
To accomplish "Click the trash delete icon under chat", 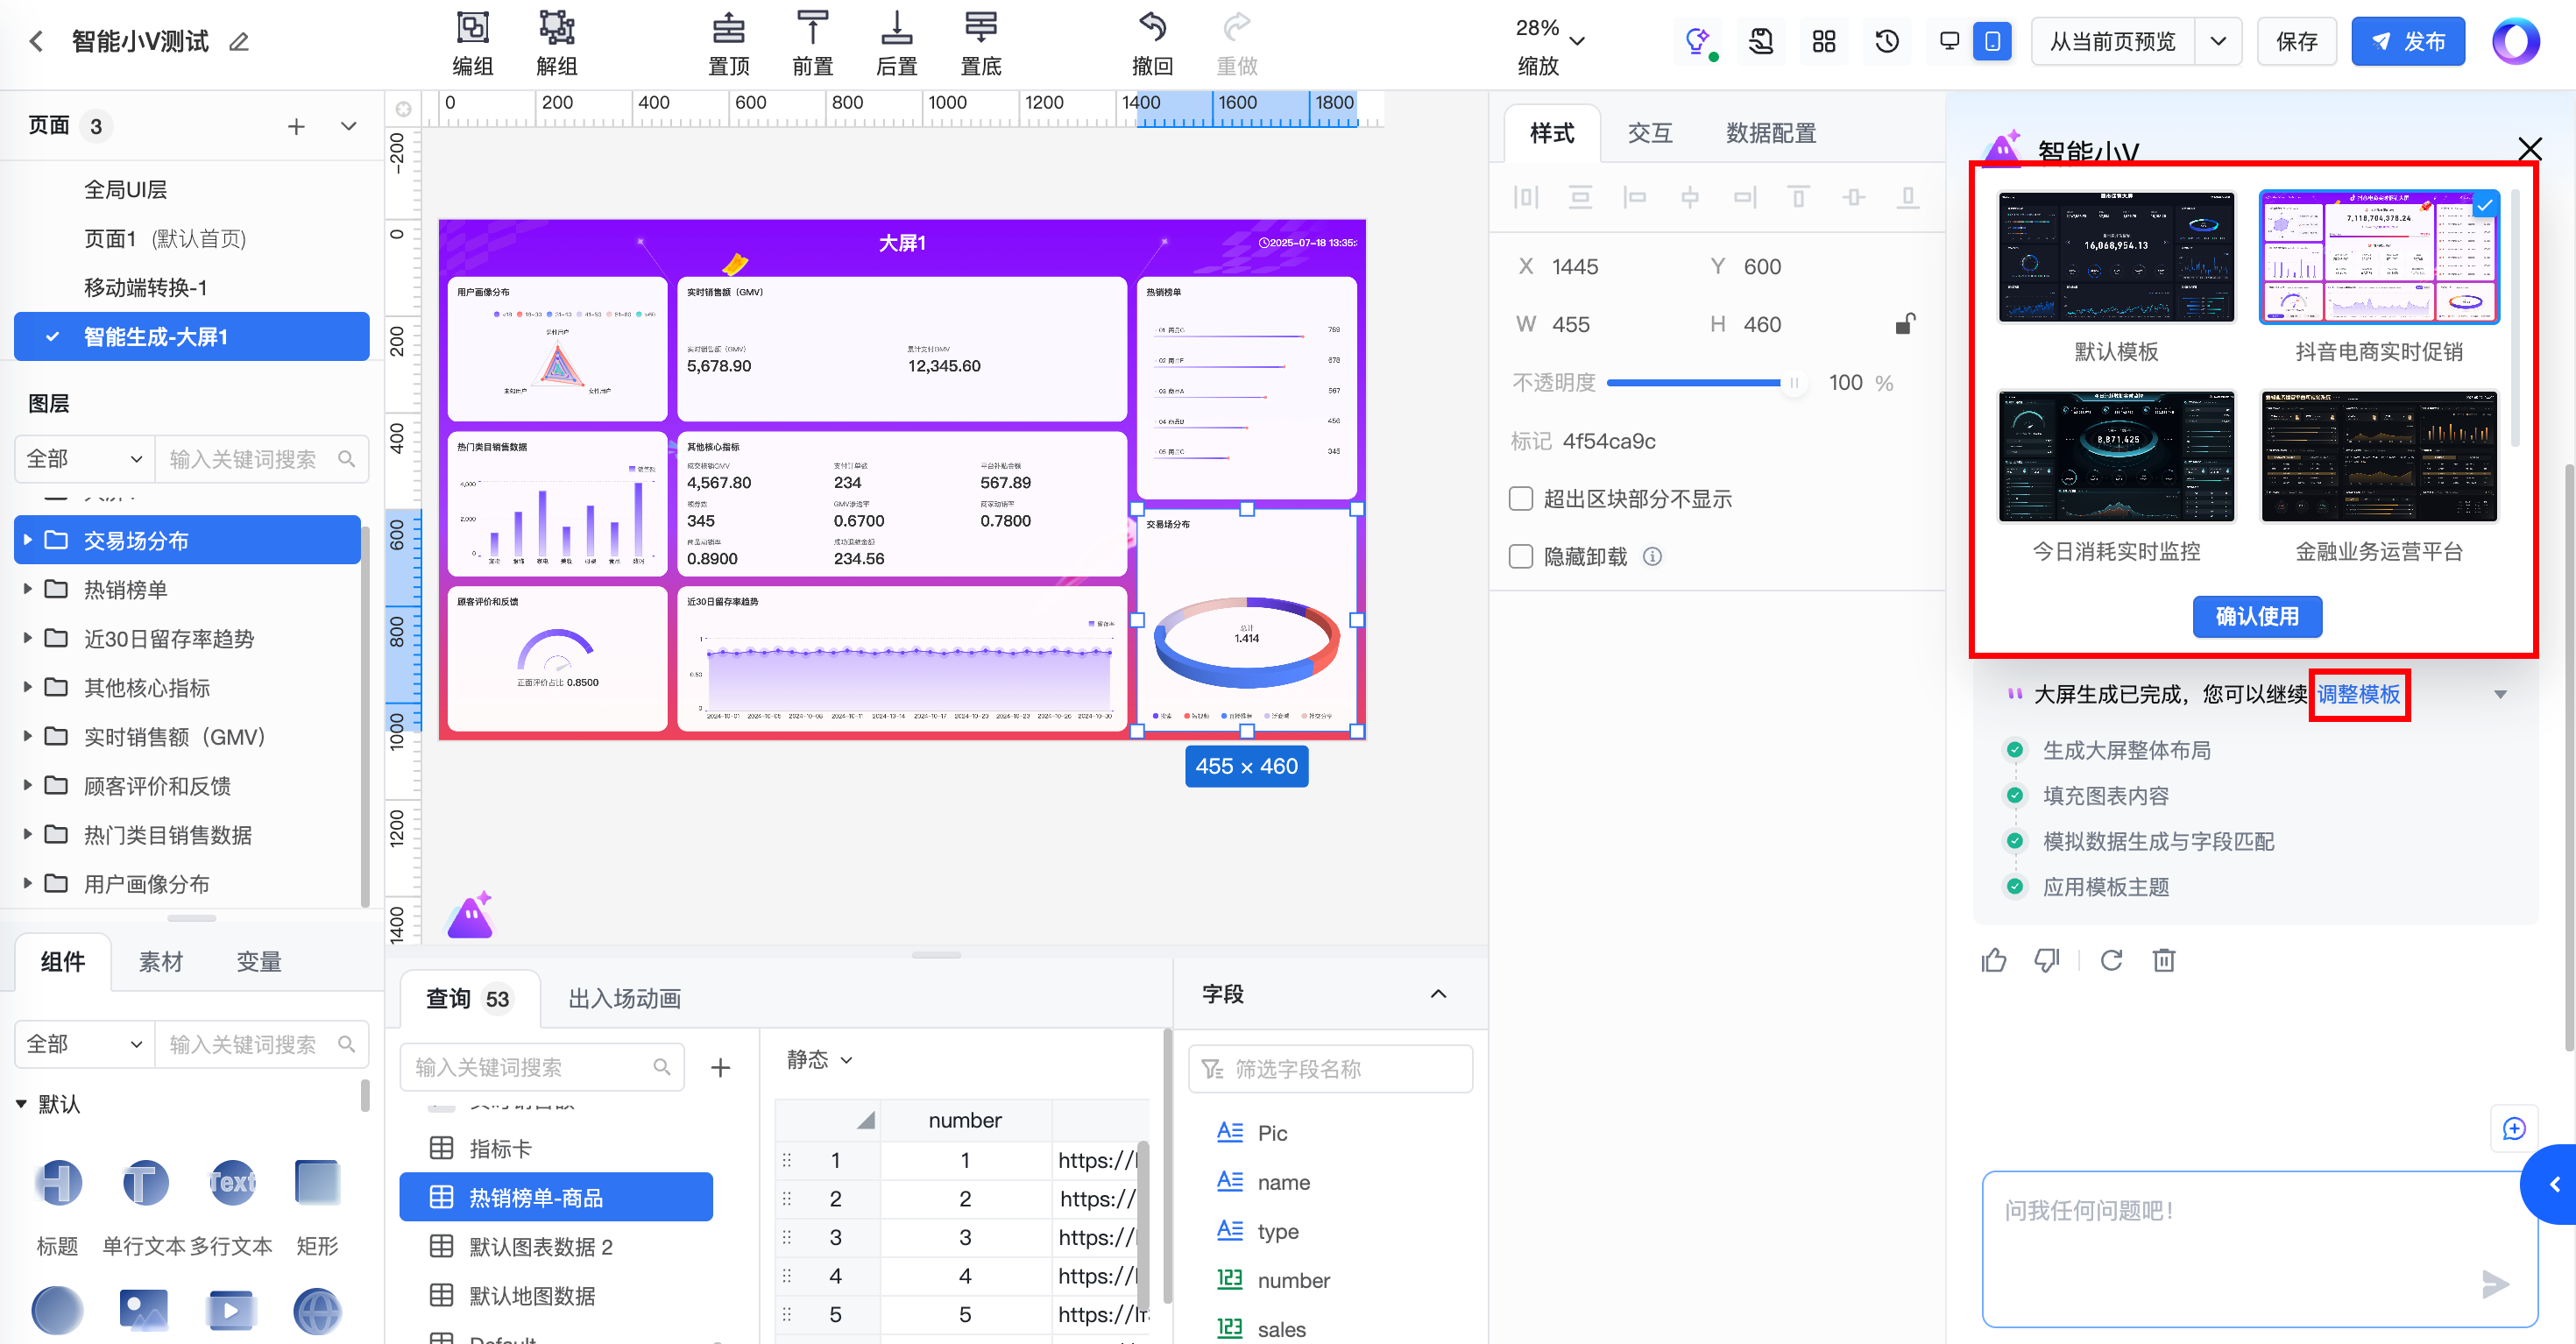I will (x=2163, y=960).
